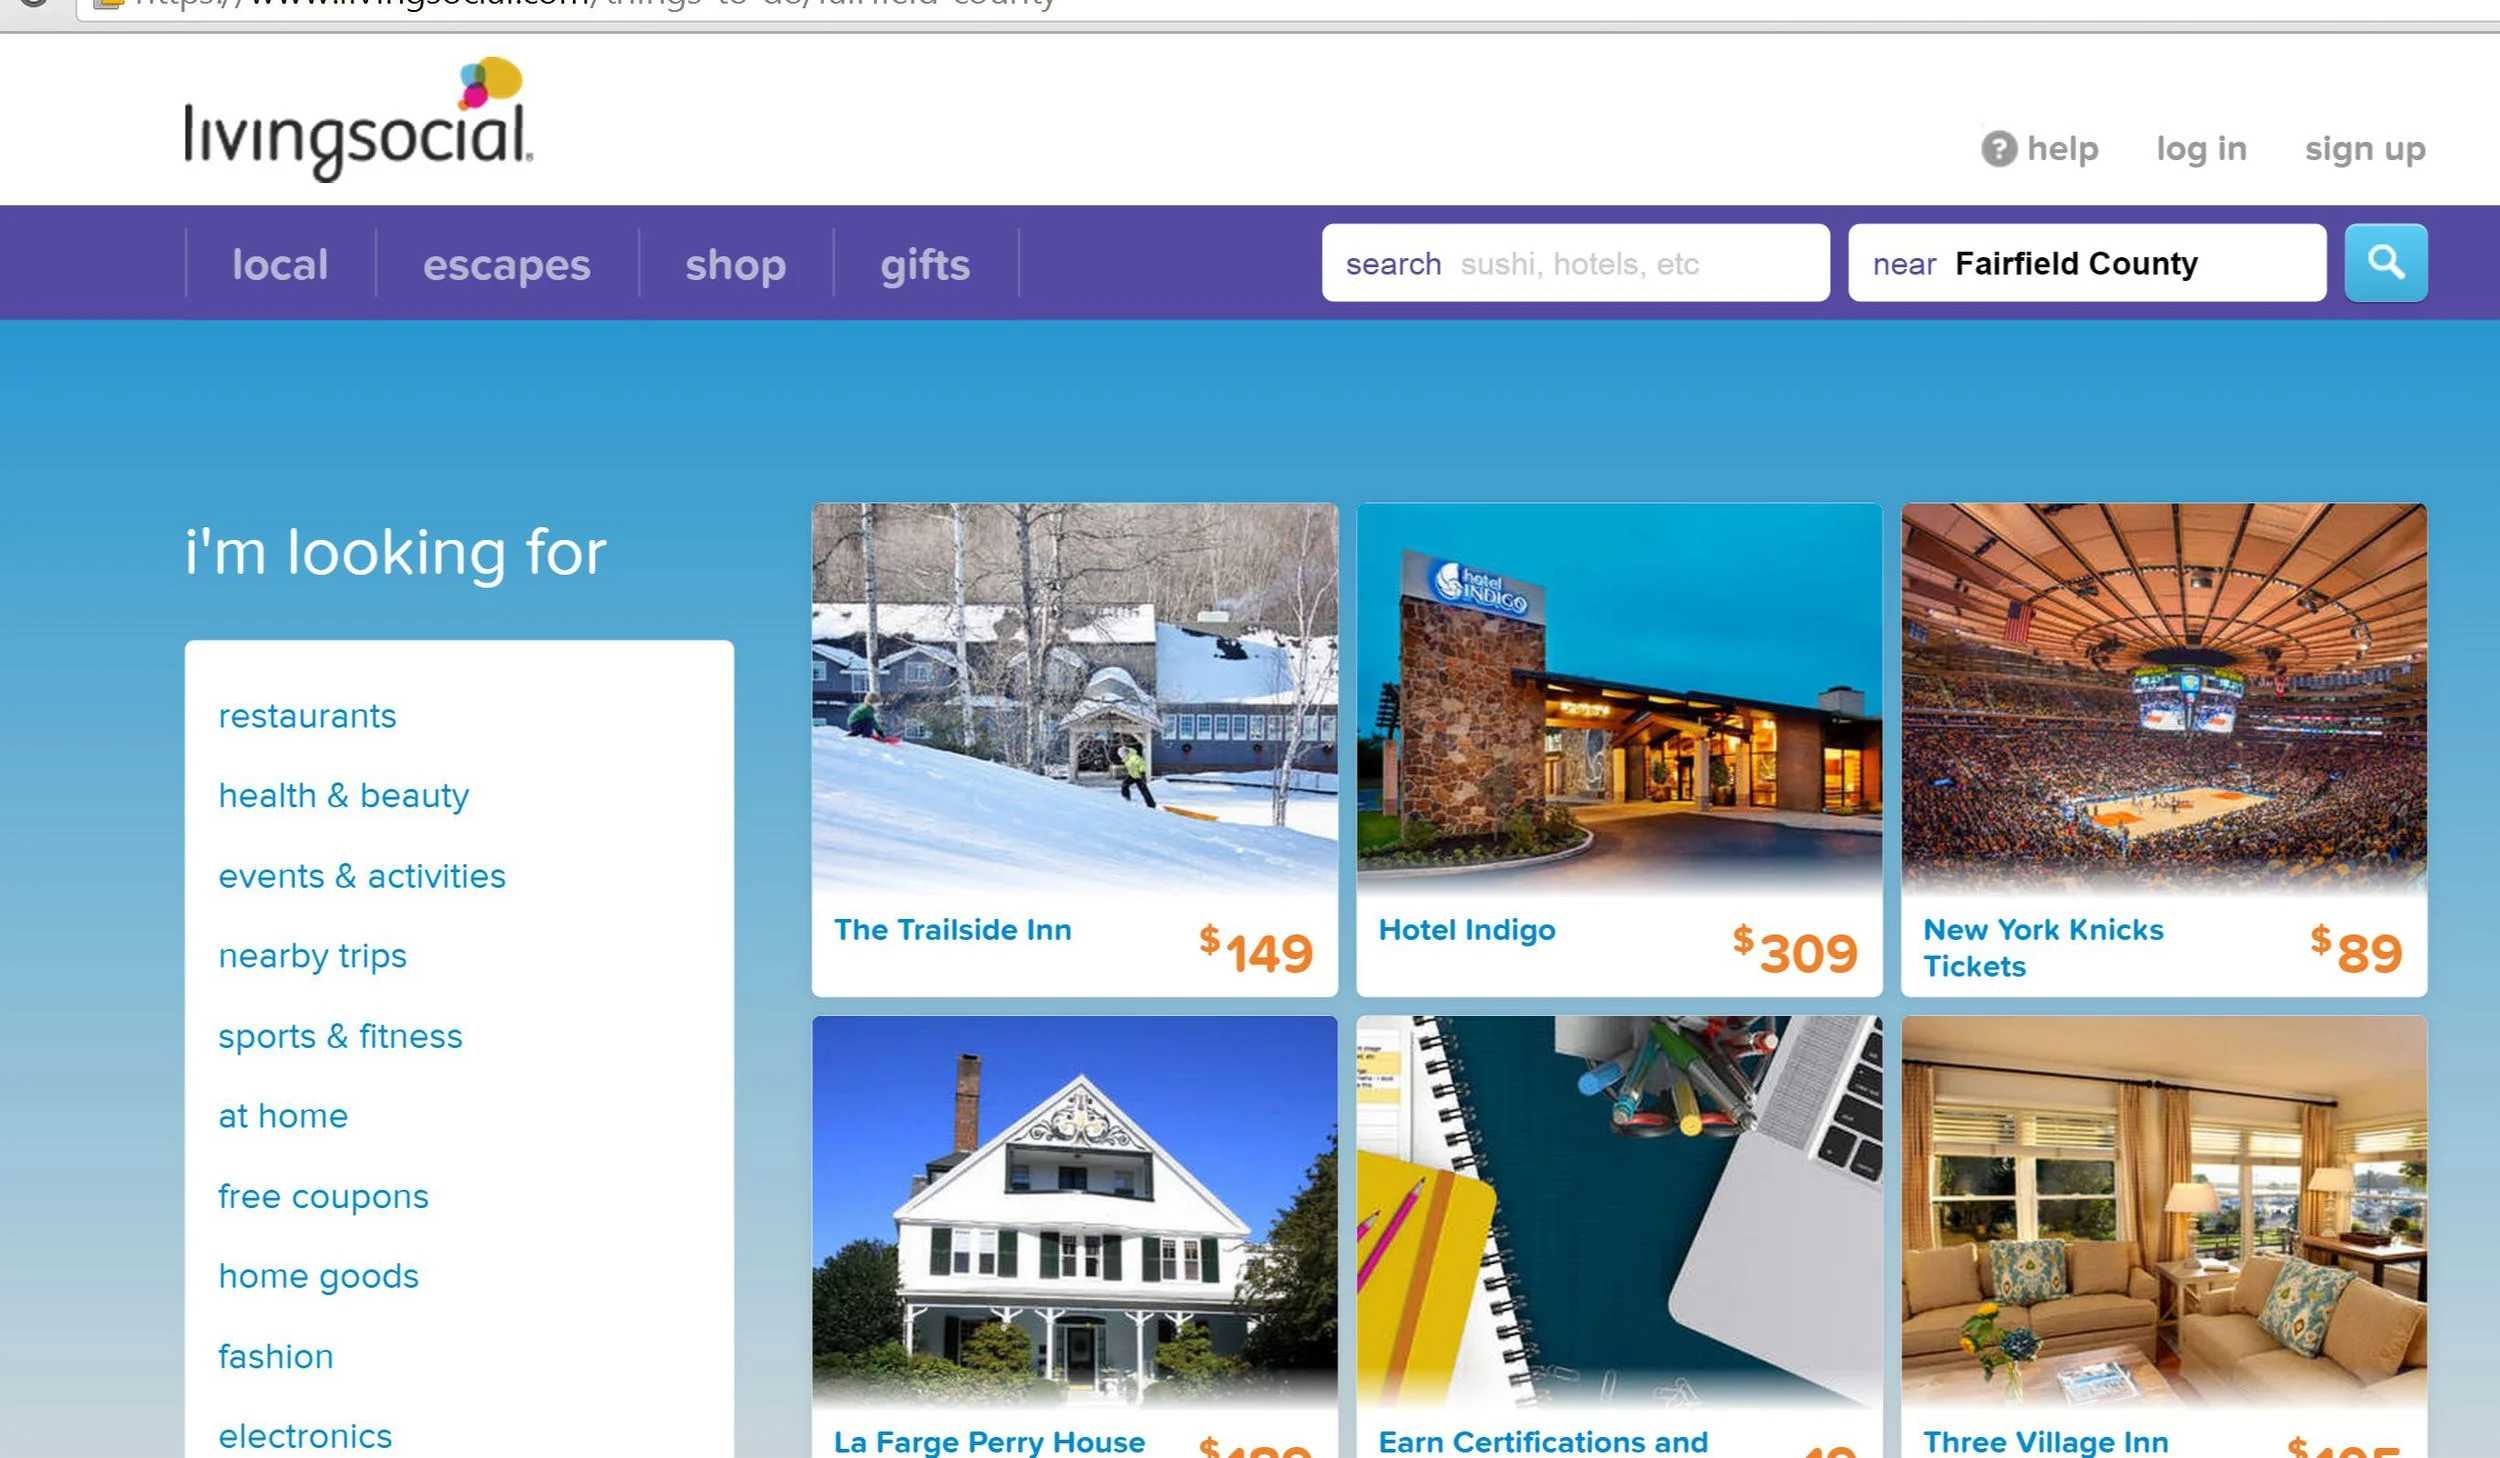The image size is (2500, 1458).
Task: Open the free coupons category
Action: coord(323,1196)
